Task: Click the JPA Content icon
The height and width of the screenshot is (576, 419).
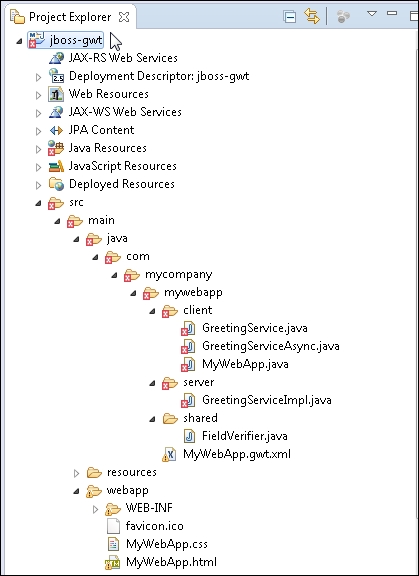Action: [x=56, y=130]
